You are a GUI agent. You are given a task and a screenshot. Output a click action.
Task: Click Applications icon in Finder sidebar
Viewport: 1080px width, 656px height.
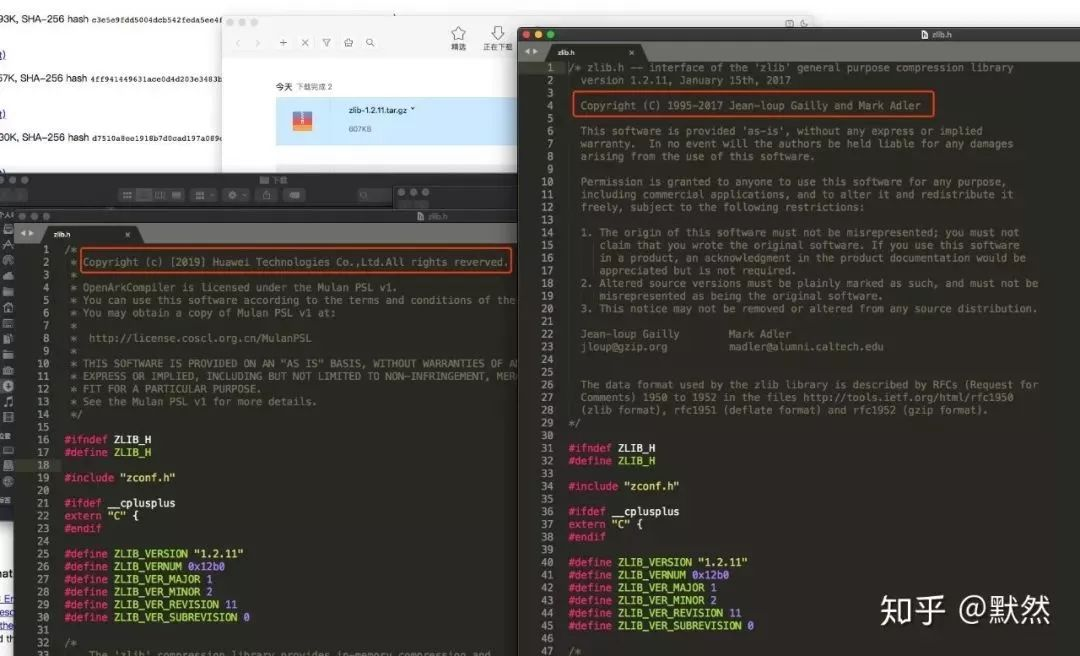click(x=8, y=245)
